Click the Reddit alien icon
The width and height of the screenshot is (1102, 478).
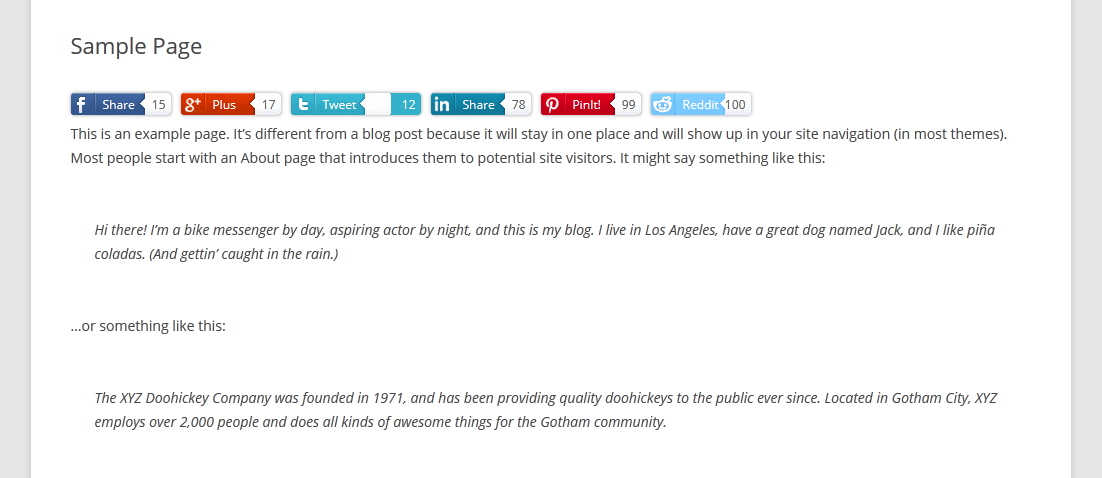(663, 105)
